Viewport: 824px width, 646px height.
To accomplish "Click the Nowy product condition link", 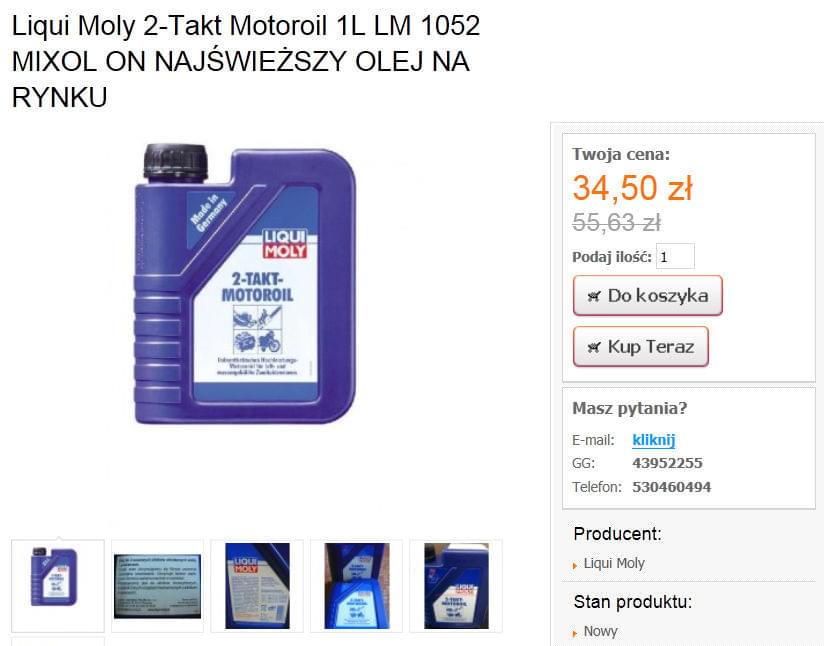I will (x=600, y=631).
